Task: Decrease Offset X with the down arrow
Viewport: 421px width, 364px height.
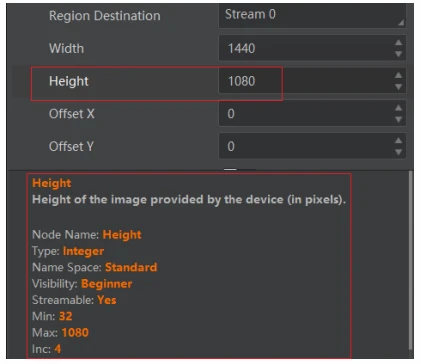Action: pyautogui.click(x=398, y=119)
